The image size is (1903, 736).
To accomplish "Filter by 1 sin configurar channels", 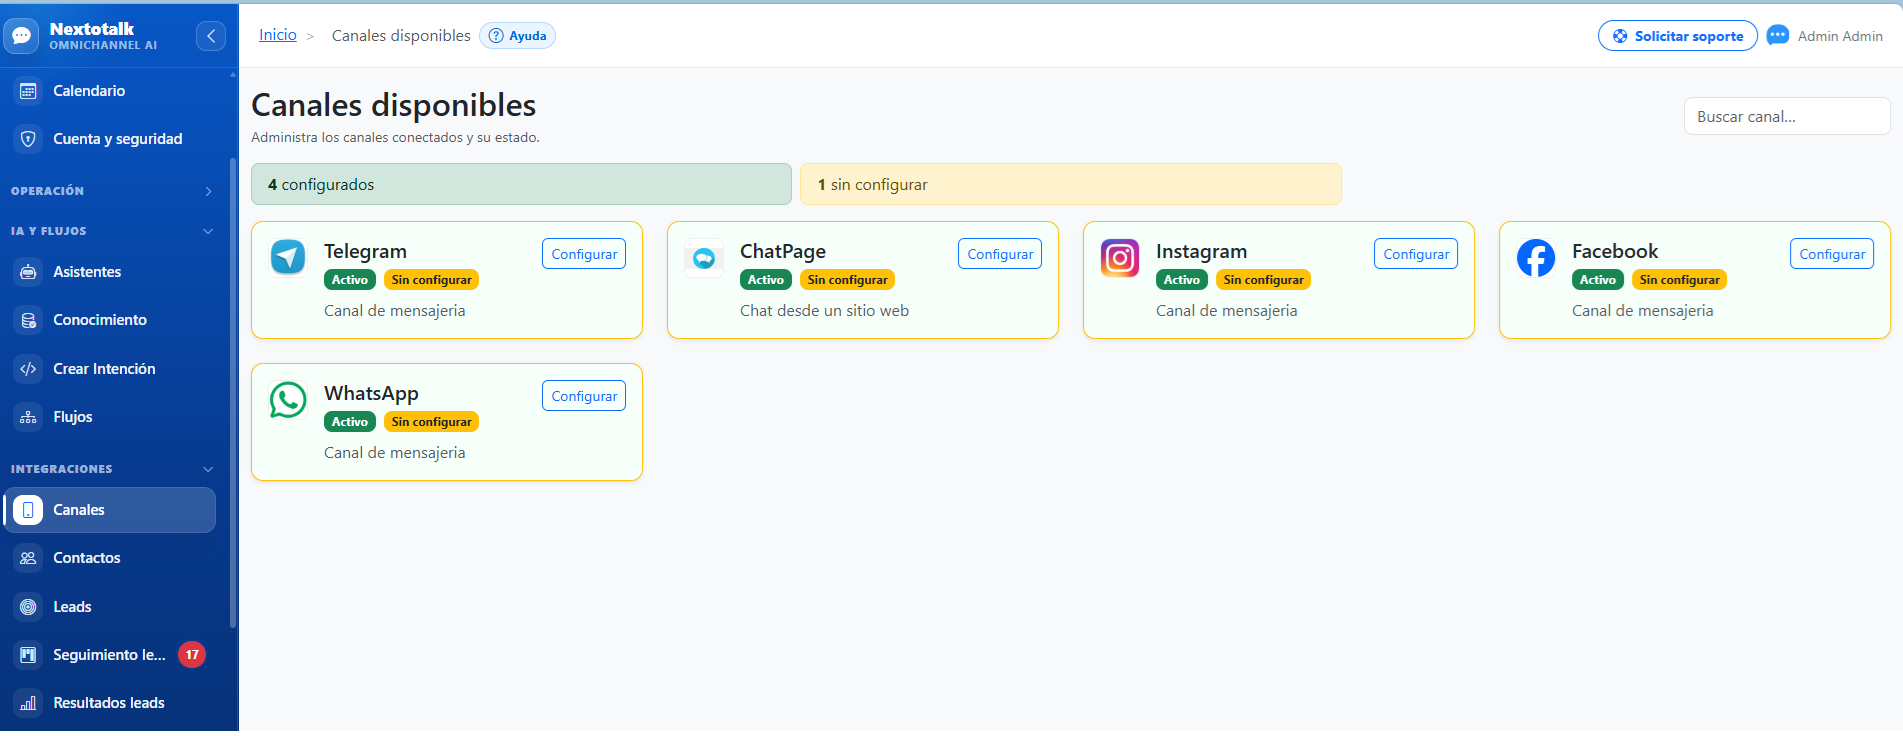I will [x=1071, y=184].
